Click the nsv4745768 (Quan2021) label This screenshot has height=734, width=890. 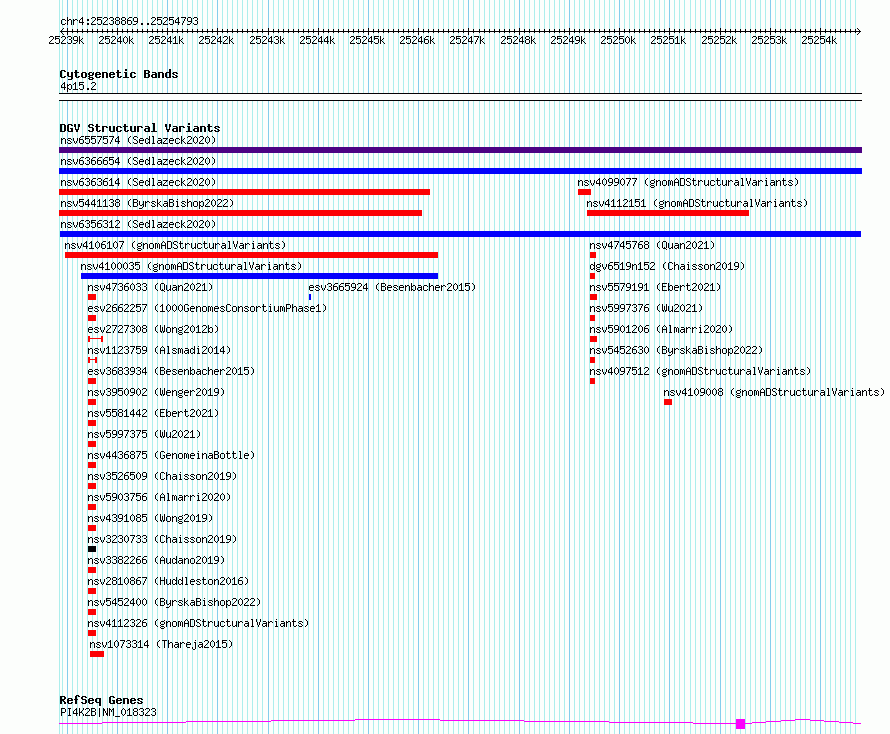click(652, 245)
